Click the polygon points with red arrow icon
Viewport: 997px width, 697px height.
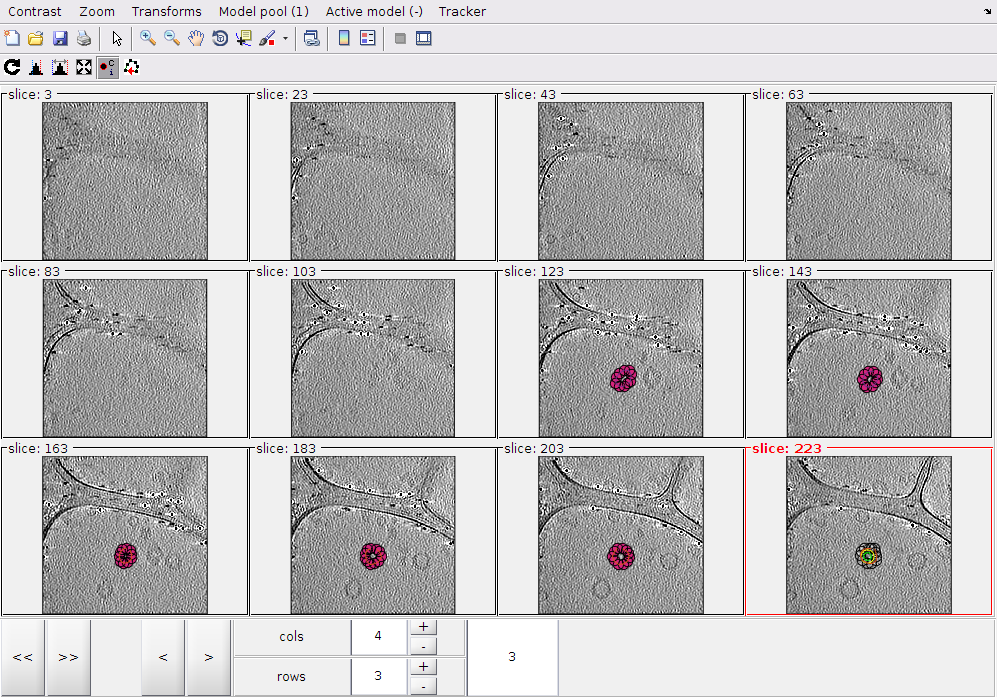(x=132, y=67)
